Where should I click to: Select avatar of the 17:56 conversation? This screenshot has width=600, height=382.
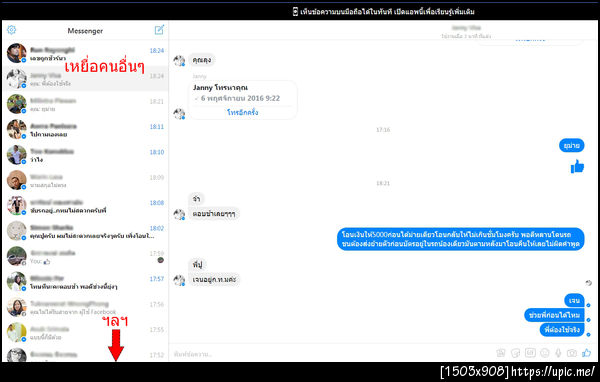[x=16, y=307]
